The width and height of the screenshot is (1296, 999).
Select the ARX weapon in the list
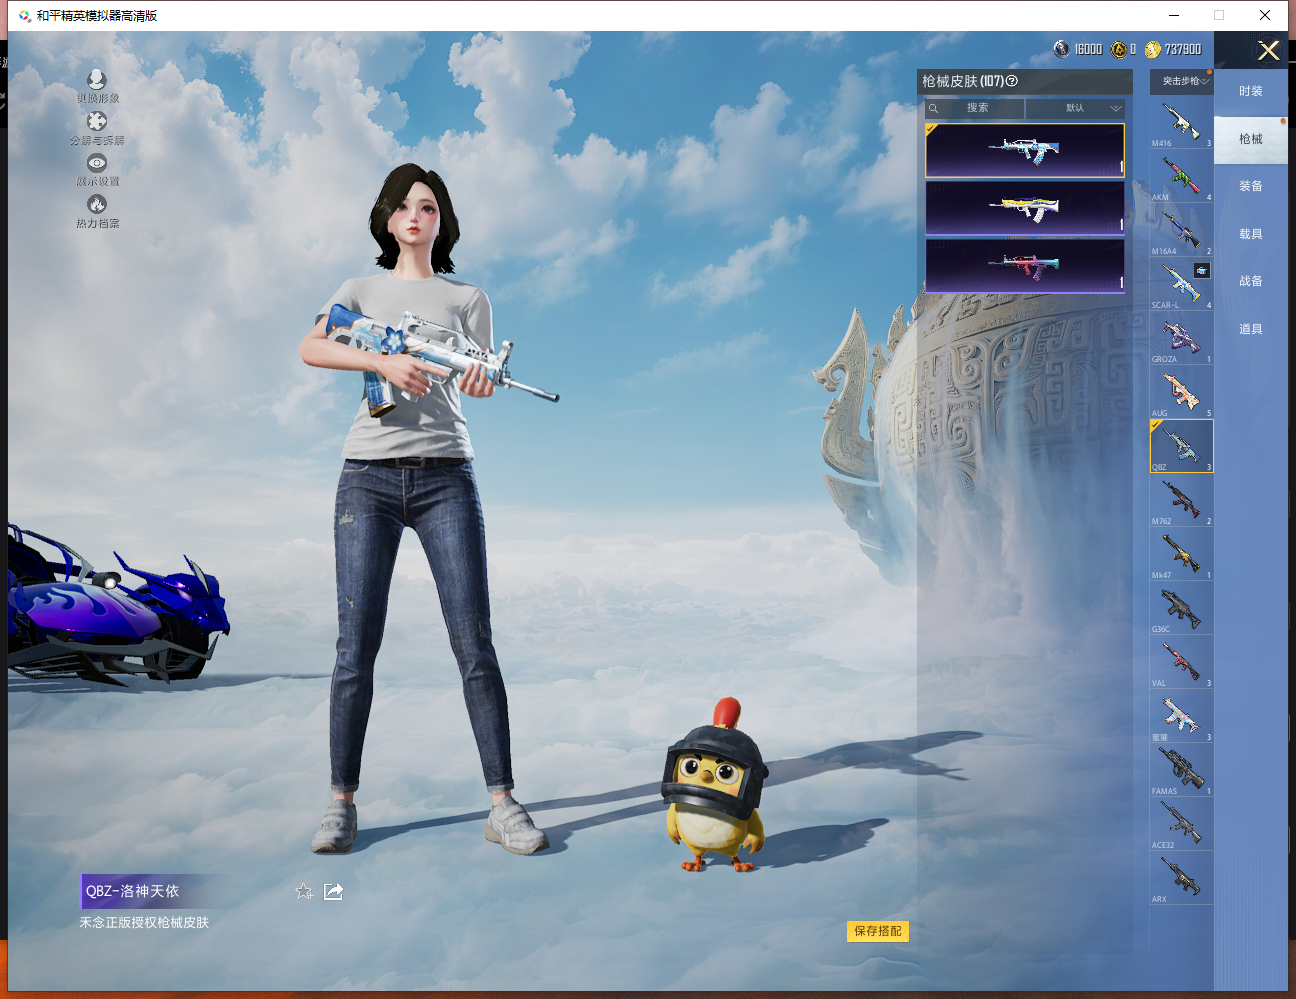1181,878
